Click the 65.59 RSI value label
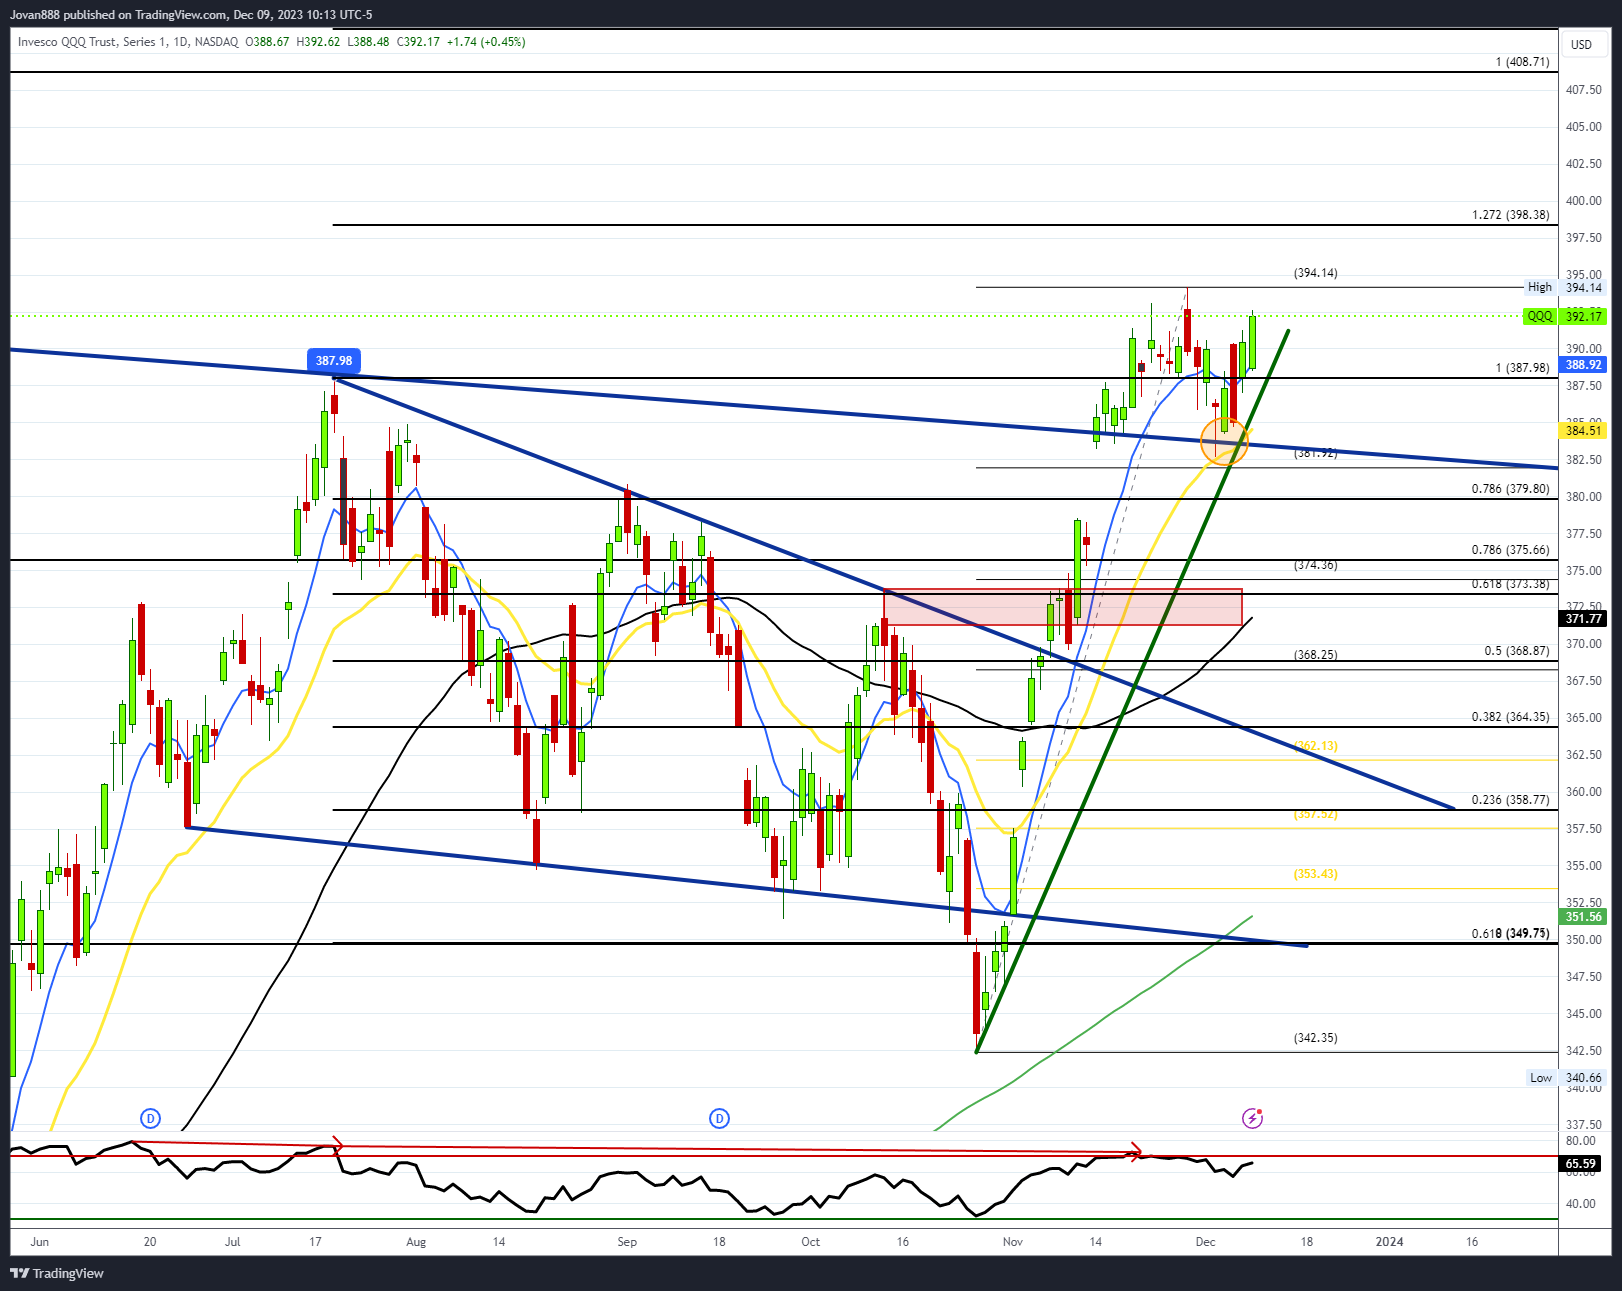Screen dimensions: 1622x1291 click(1581, 1163)
